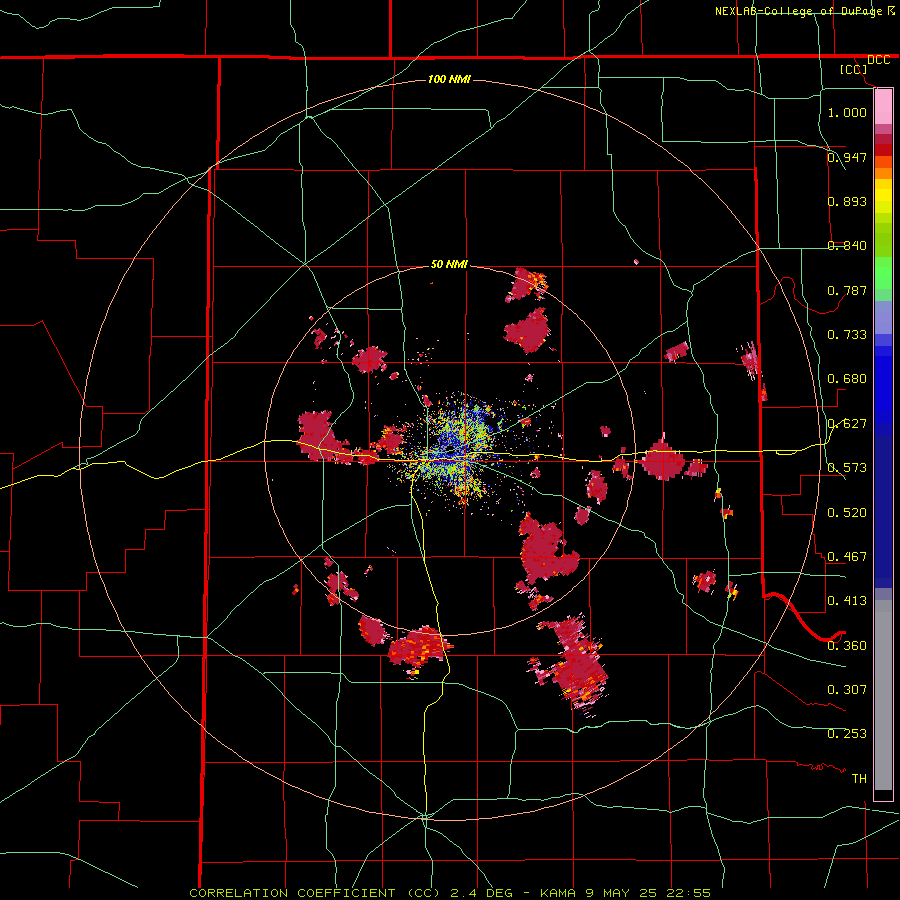
Task: Click the 0.947 color scale value
Action: point(847,157)
